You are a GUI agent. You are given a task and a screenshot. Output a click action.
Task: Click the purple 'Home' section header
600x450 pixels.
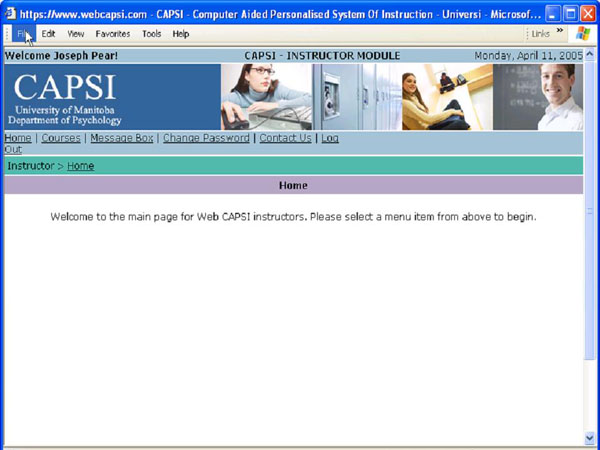[293, 185]
